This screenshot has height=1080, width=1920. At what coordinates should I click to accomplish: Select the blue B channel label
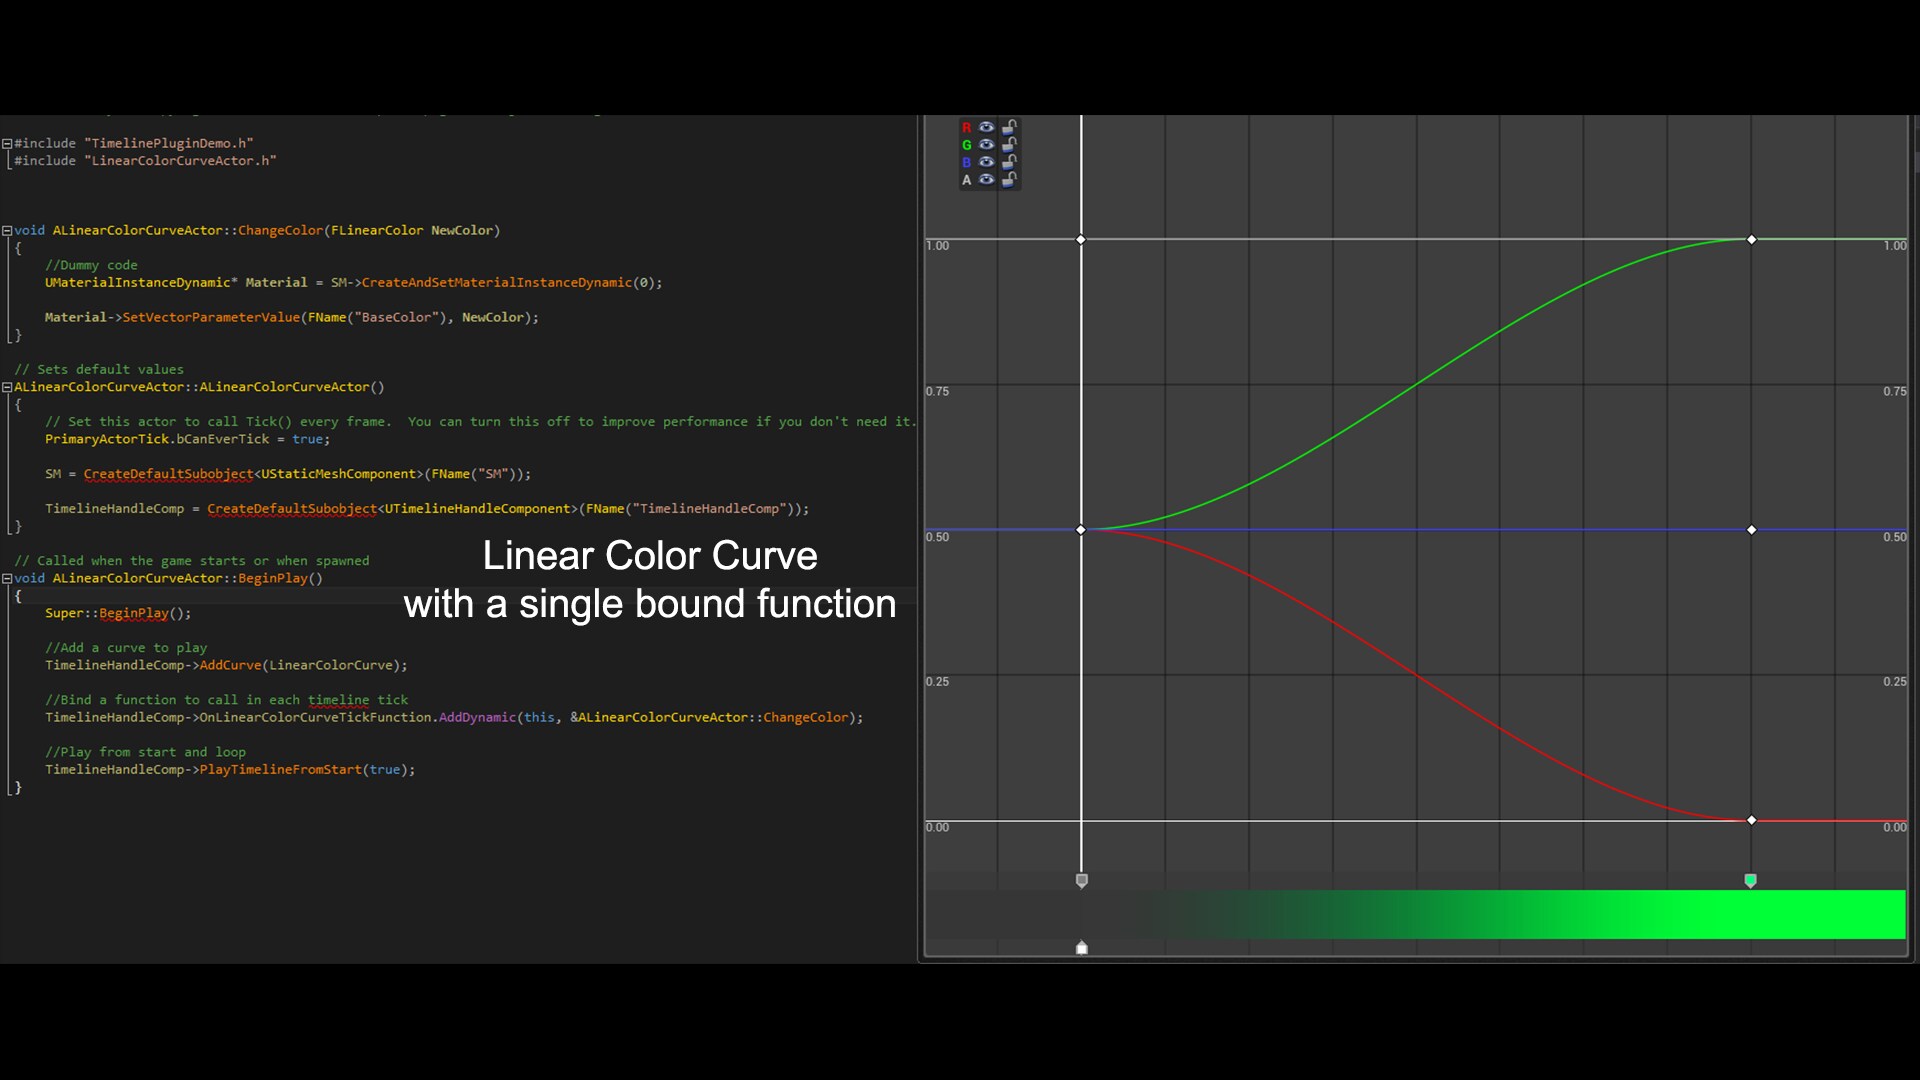point(966,162)
